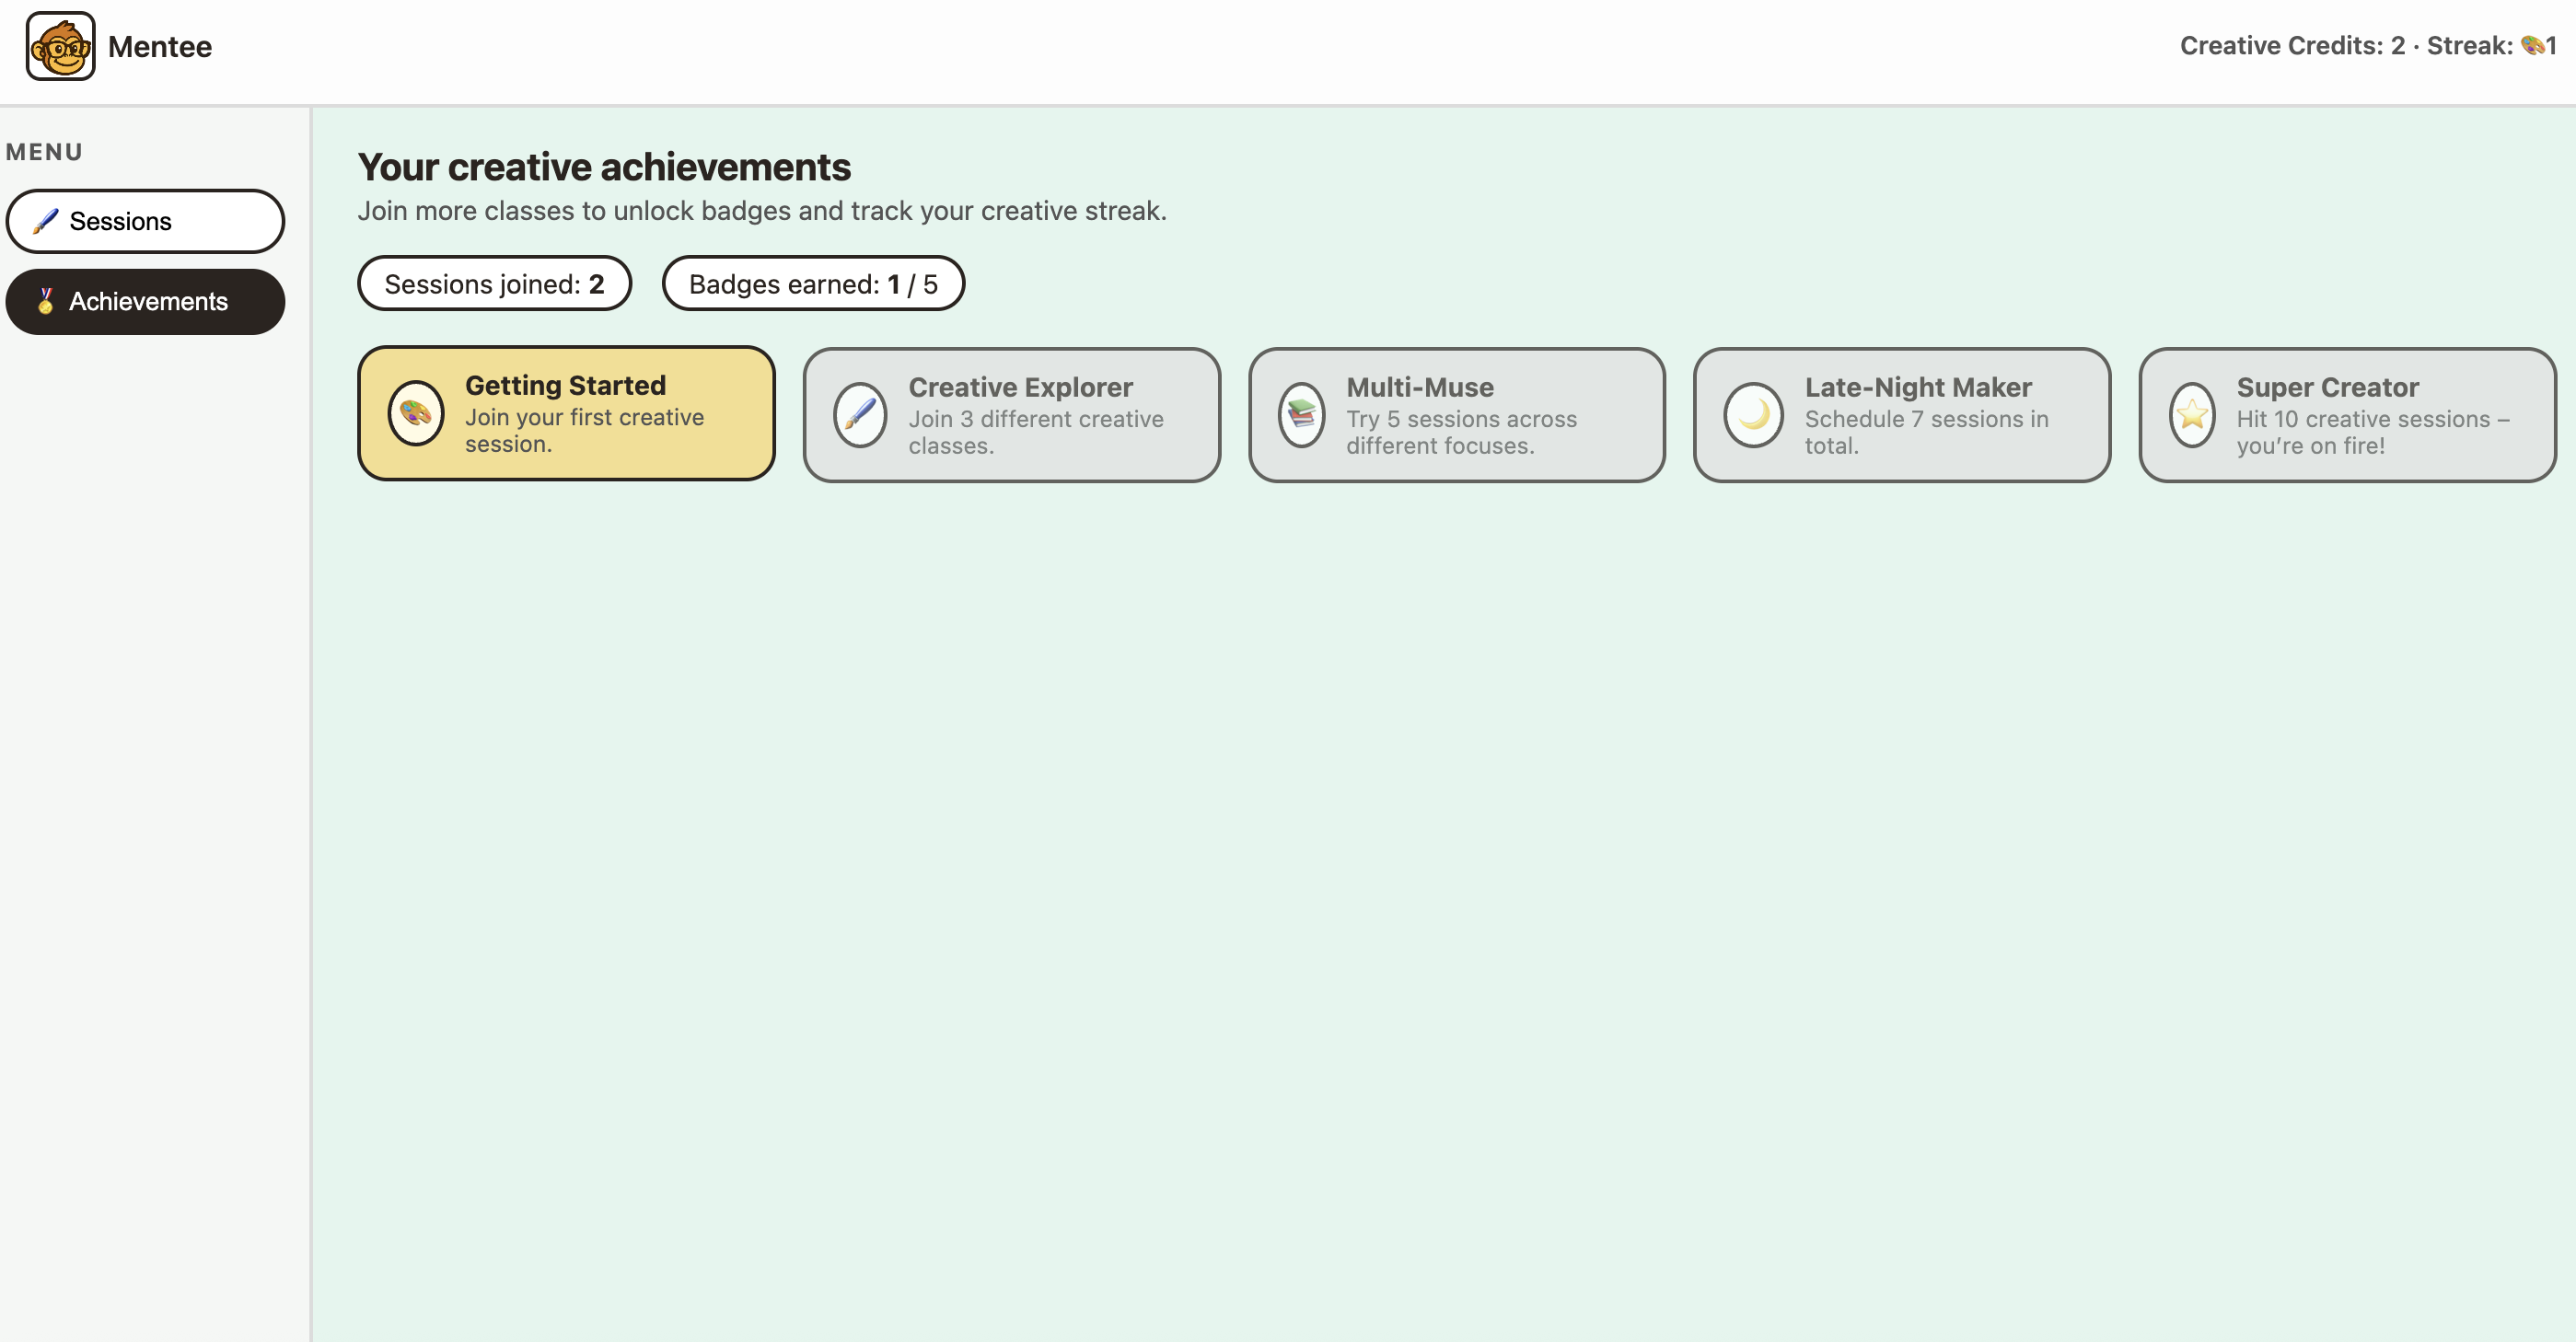
Task: Click the Late-Night Maker moon icon
Action: 1753,415
